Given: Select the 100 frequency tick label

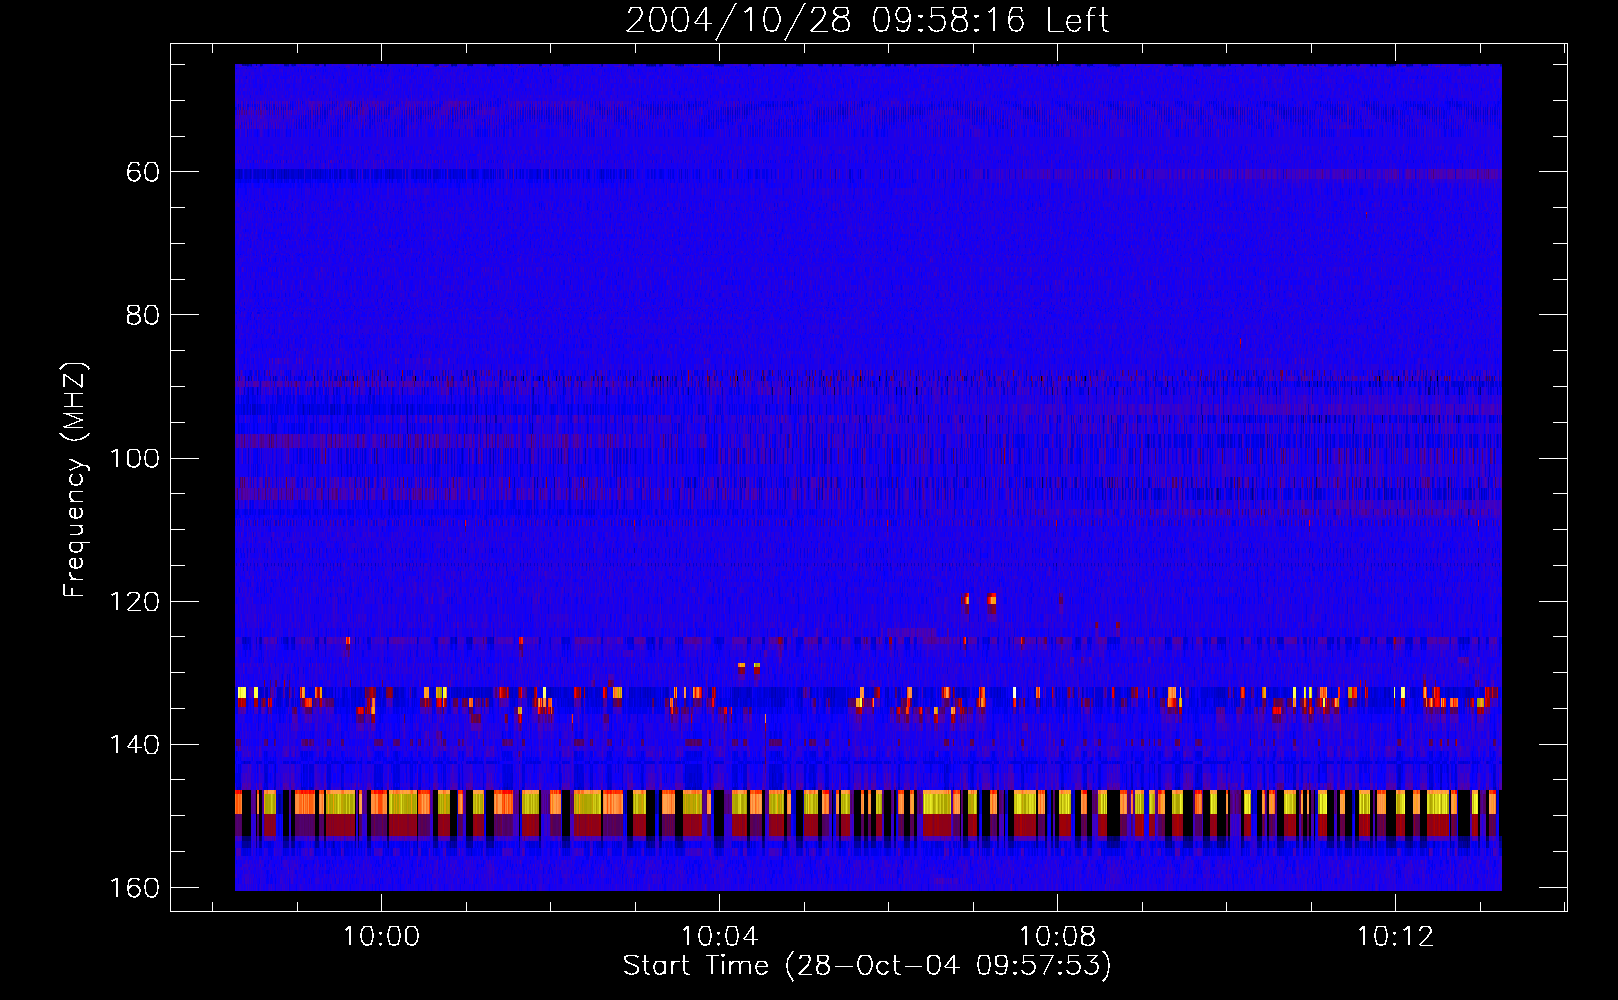Looking at the screenshot, I should click(134, 458).
